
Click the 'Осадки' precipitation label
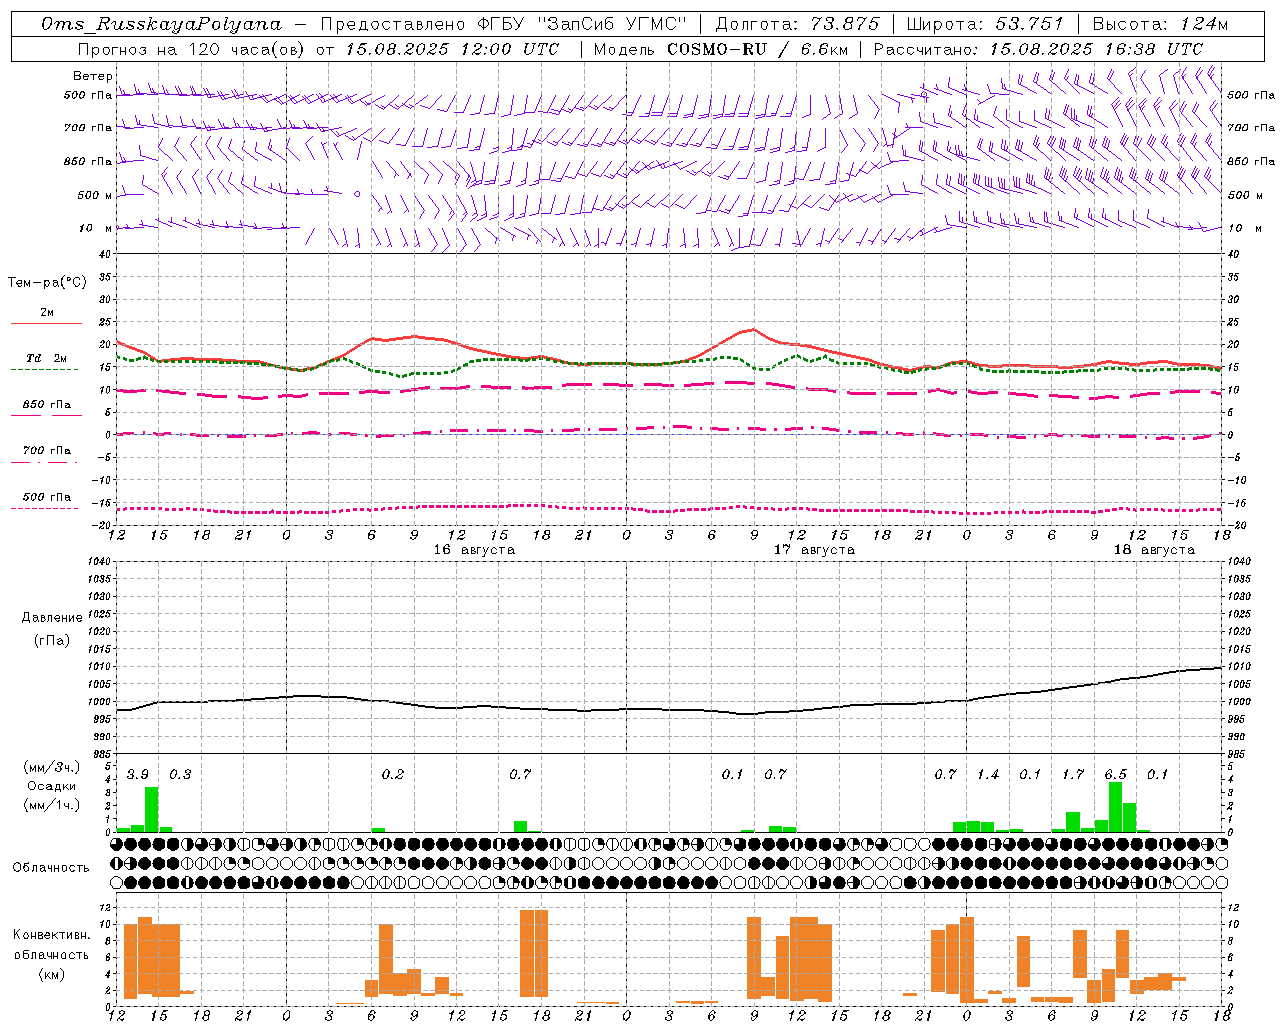point(52,786)
